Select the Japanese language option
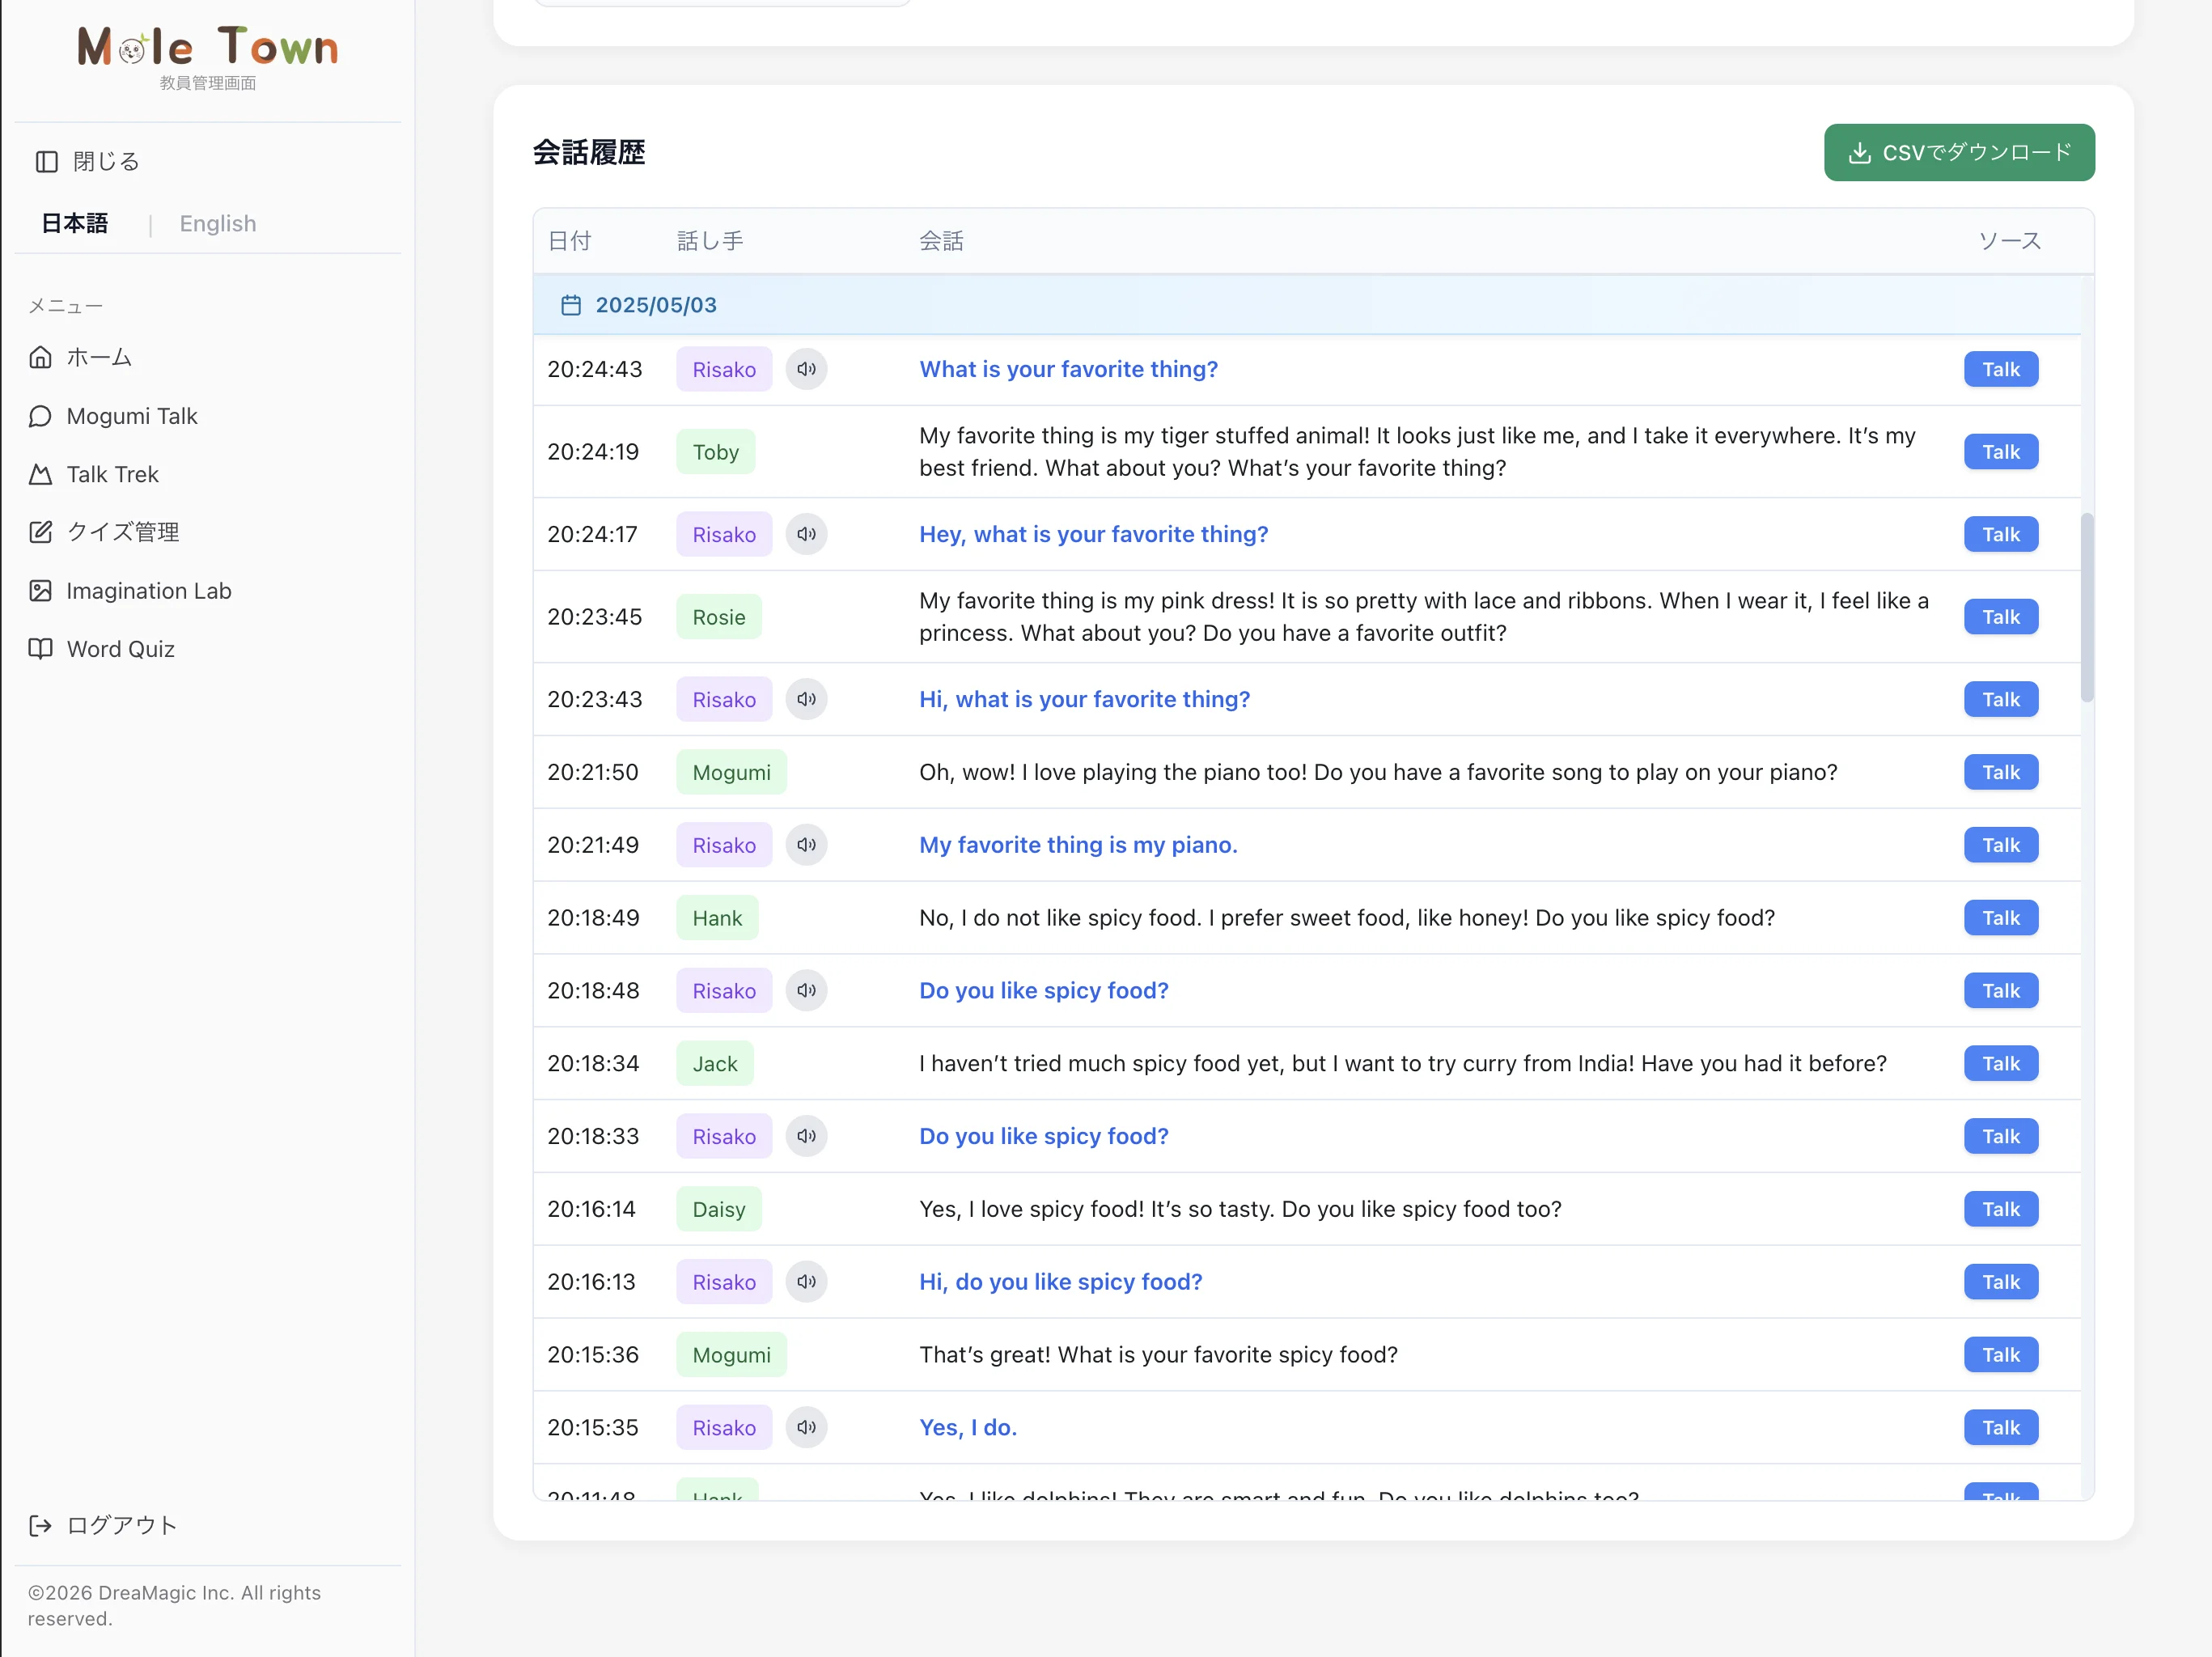Screen dimensions: 2212x1657 [x=75, y=223]
